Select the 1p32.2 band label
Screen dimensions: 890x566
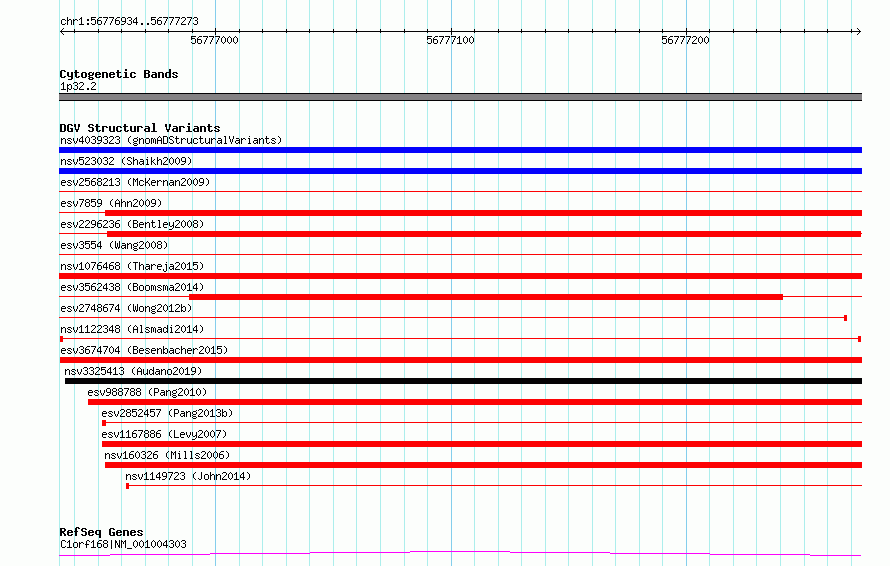(78, 86)
